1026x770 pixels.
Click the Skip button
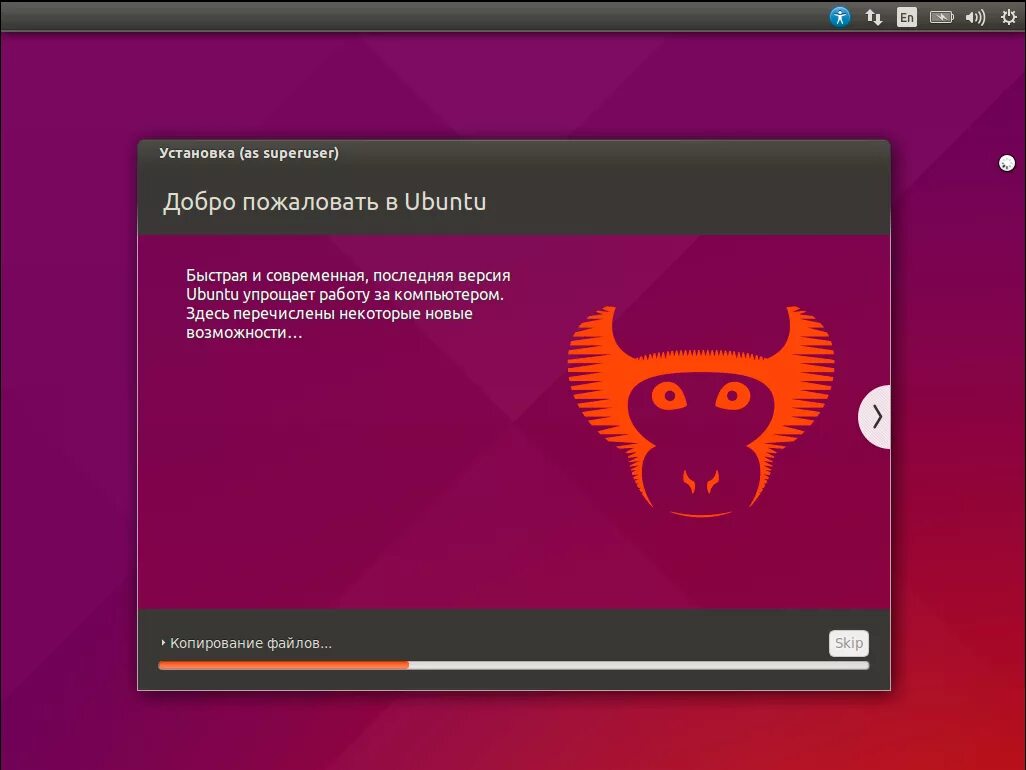tap(849, 643)
